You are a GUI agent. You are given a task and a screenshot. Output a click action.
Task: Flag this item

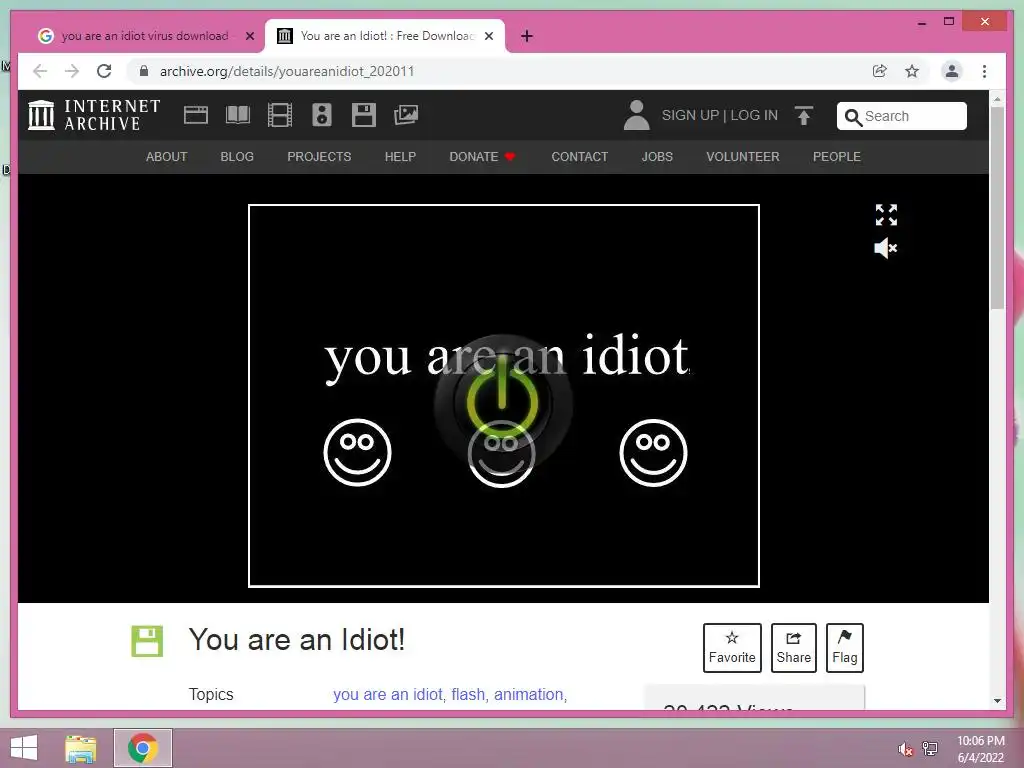[844, 648]
